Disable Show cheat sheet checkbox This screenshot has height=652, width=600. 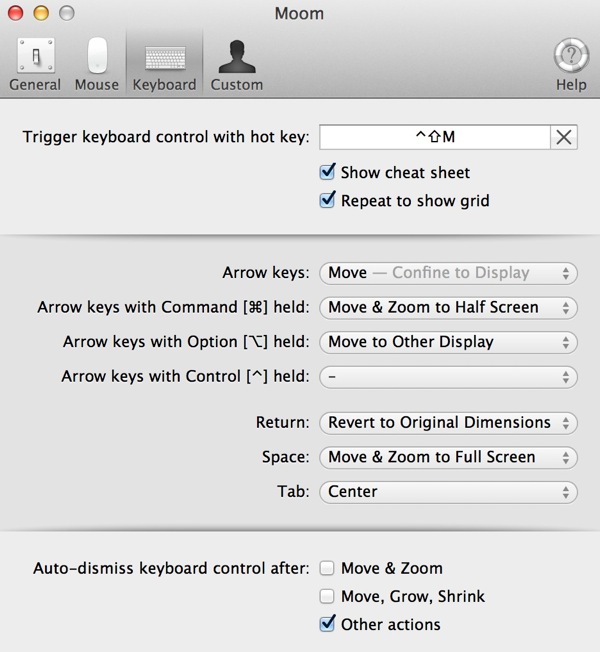pyautogui.click(x=327, y=172)
